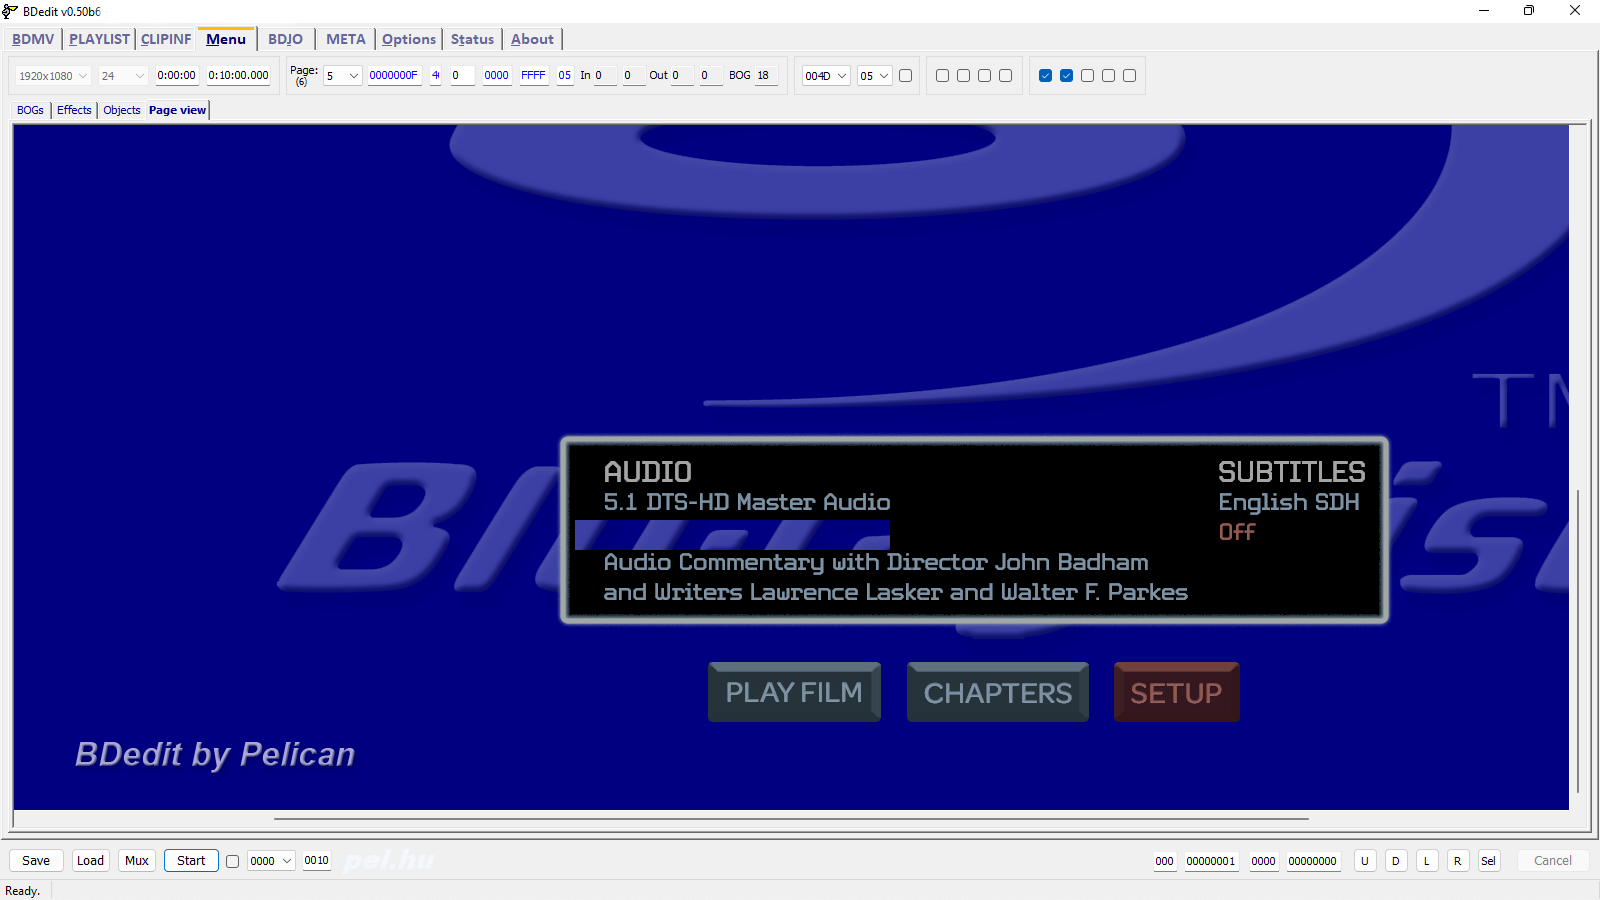Click the blue FFFF field
Screen dimensions: 1600x900
click(533, 76)
